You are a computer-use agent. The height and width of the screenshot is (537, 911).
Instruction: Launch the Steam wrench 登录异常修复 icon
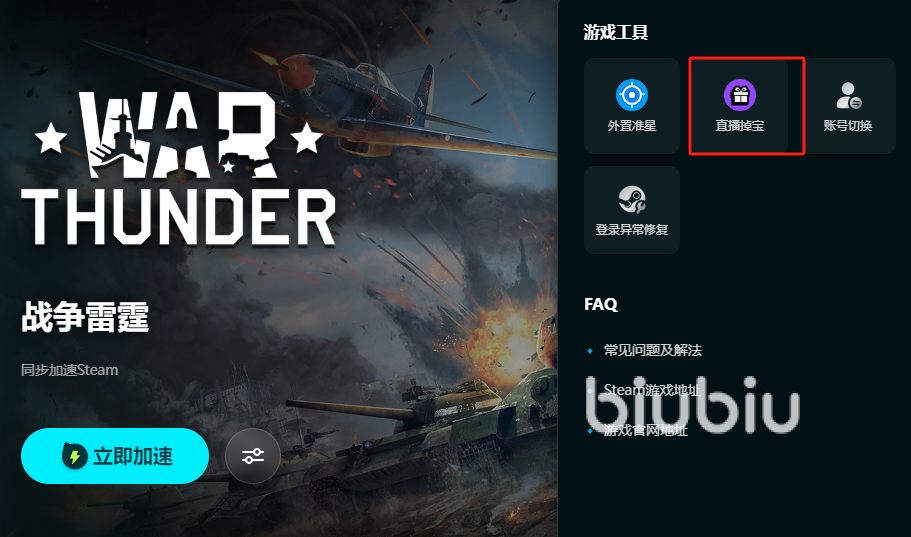tap(632, 199)
